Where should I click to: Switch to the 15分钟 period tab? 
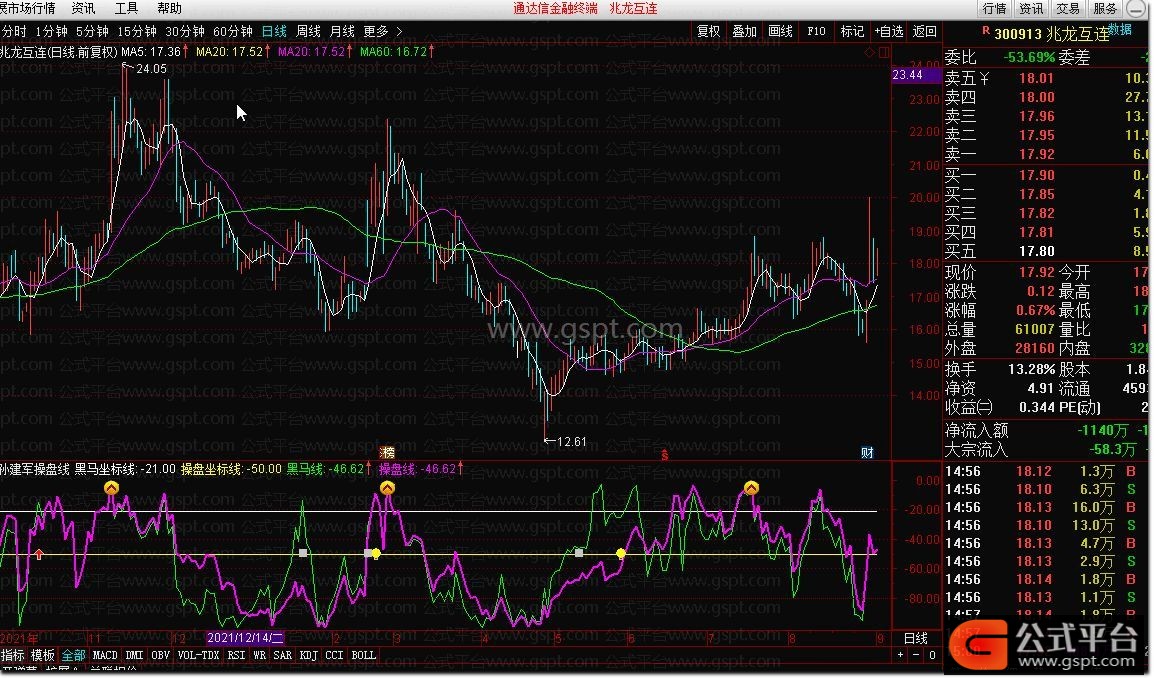(x=137, y=31)
